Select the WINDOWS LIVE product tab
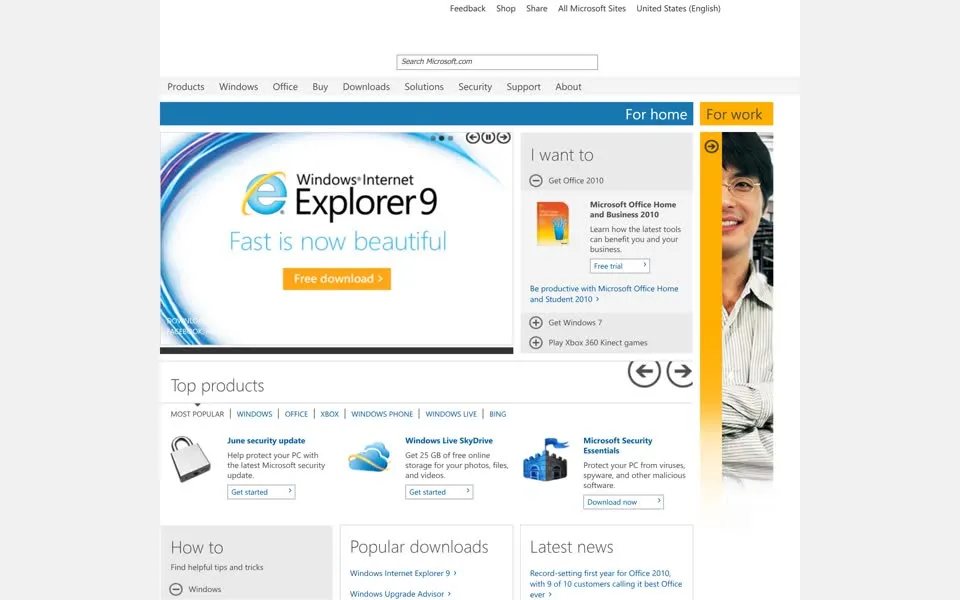The width and height of the screenshot is (960, 600). click(x=451, y=414)
